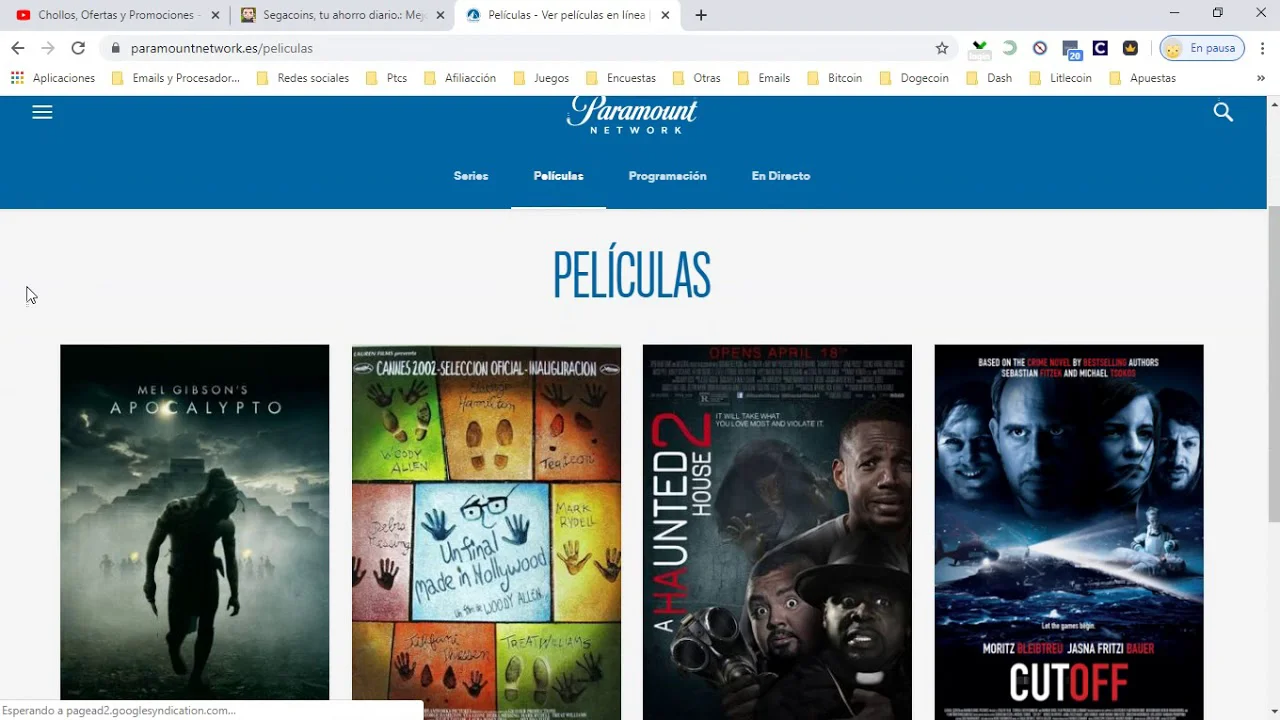The width and height of the screenshot is (1280, 720).
Task: Open the hamburger menu on Paramount site
Action: pyautogui.click(x=42, y=113)
